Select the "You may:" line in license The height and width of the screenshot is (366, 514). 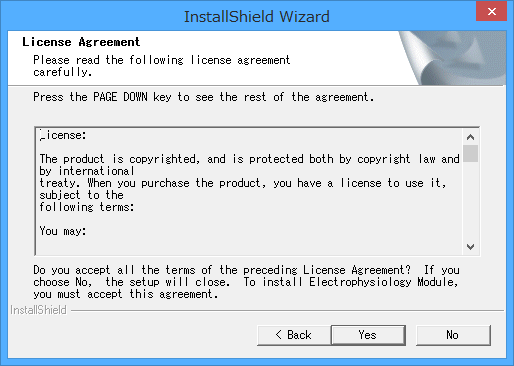coord(63,231)
